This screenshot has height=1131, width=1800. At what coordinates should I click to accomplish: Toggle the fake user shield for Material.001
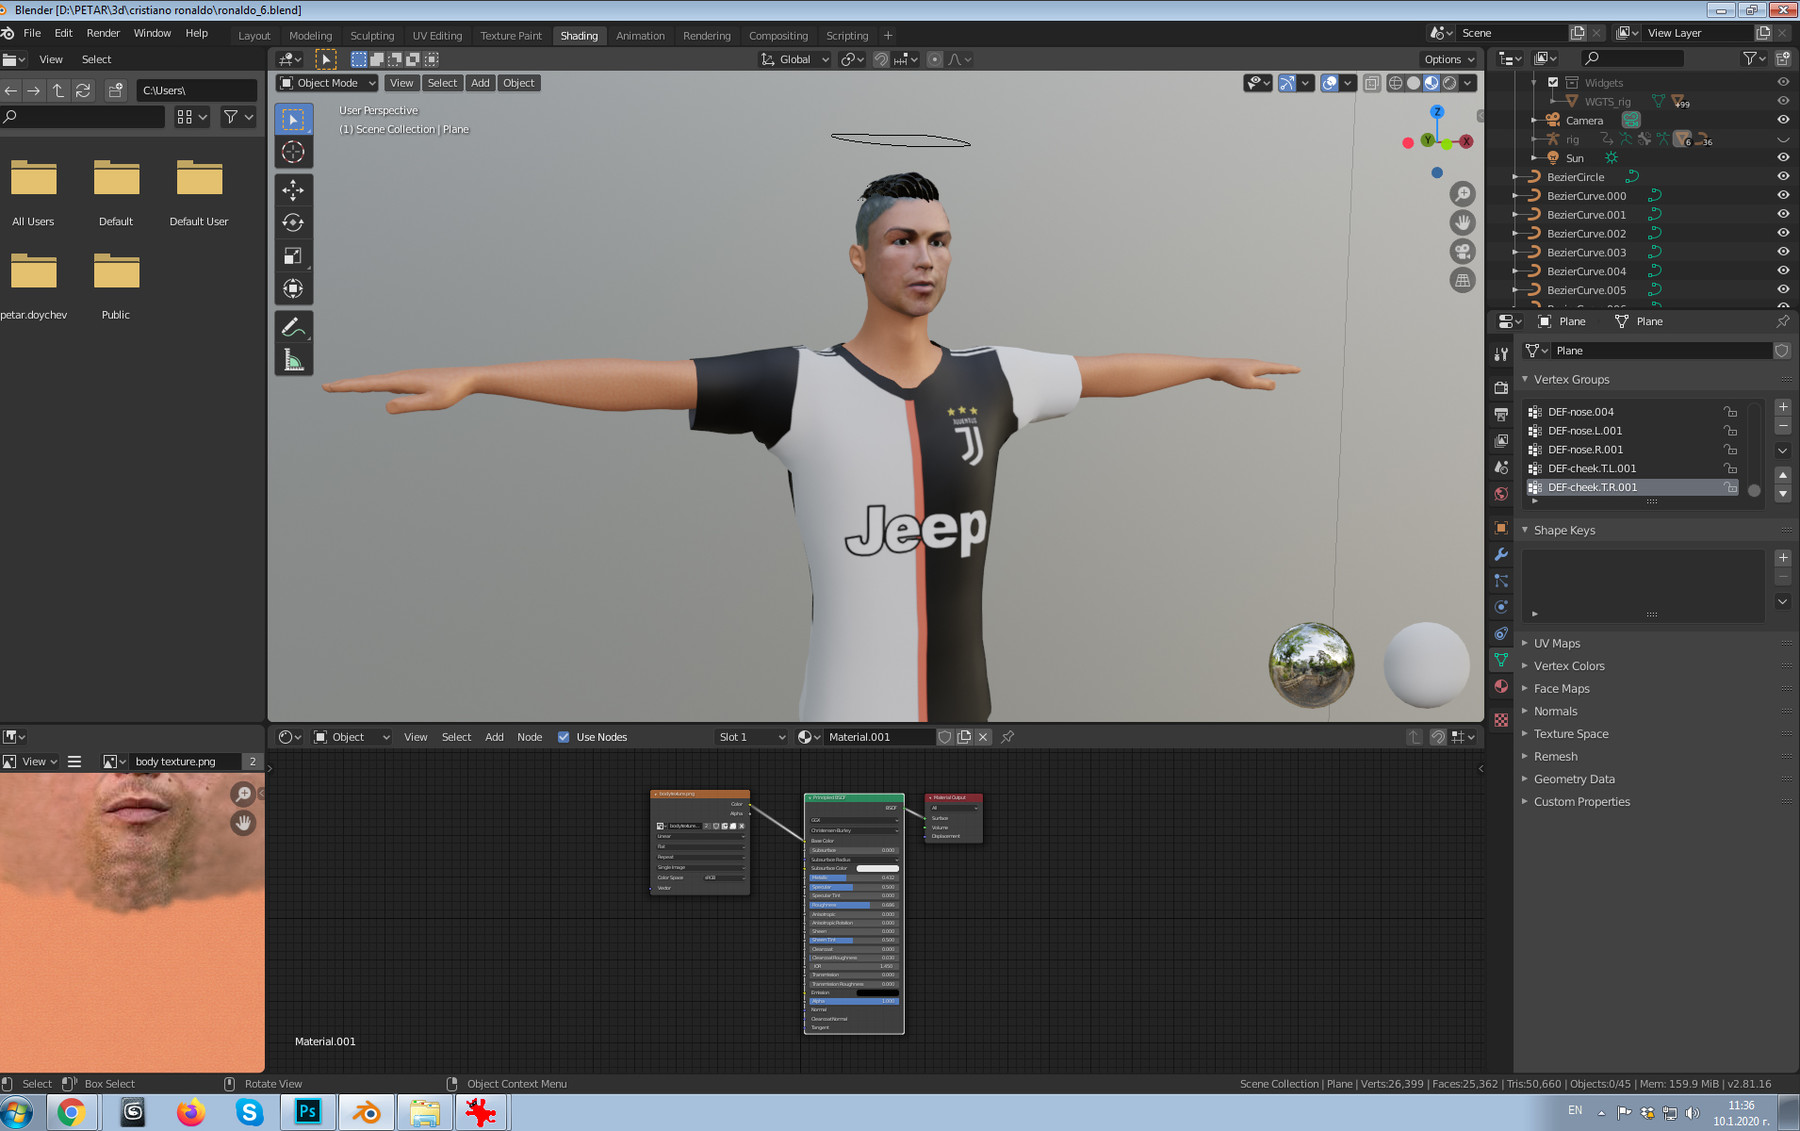(x=944, y=737)
